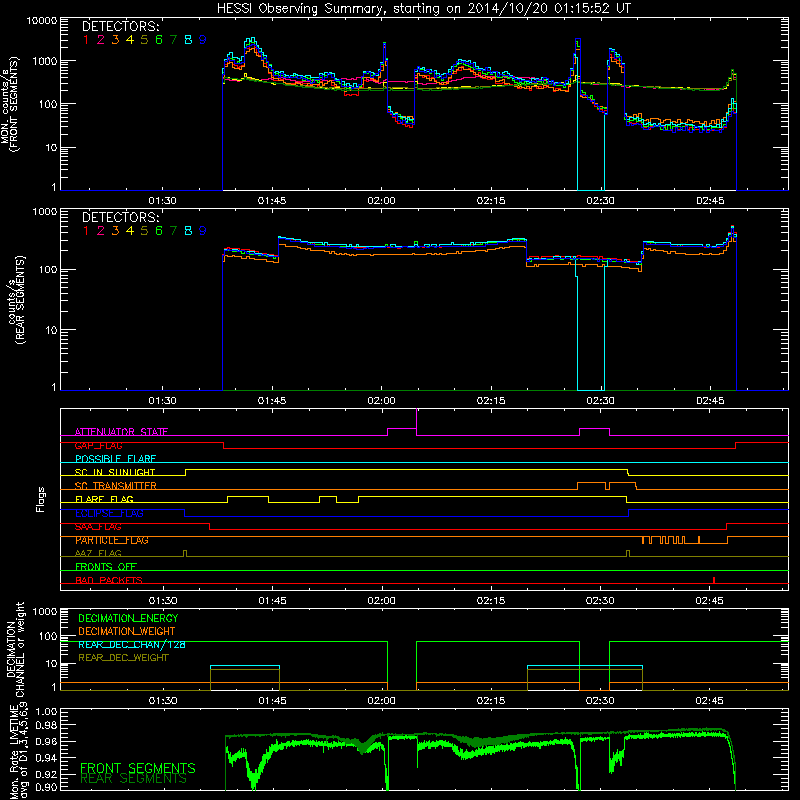Image resolution: width=800 pixels, height=800 pixels.
Task: Click the 01:30 time label under the flags panel
Action: coord(163,601)
